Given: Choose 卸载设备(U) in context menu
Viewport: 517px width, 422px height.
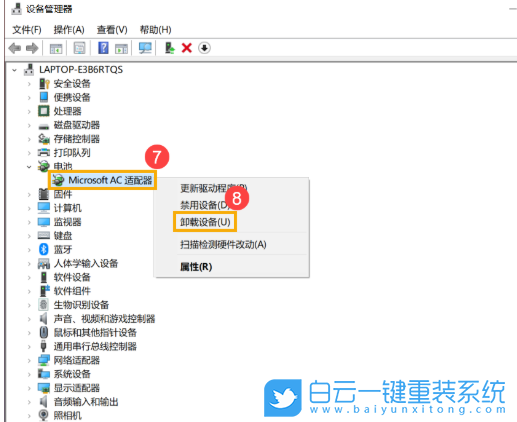Looking at the screenshot, I should point(205,222).
